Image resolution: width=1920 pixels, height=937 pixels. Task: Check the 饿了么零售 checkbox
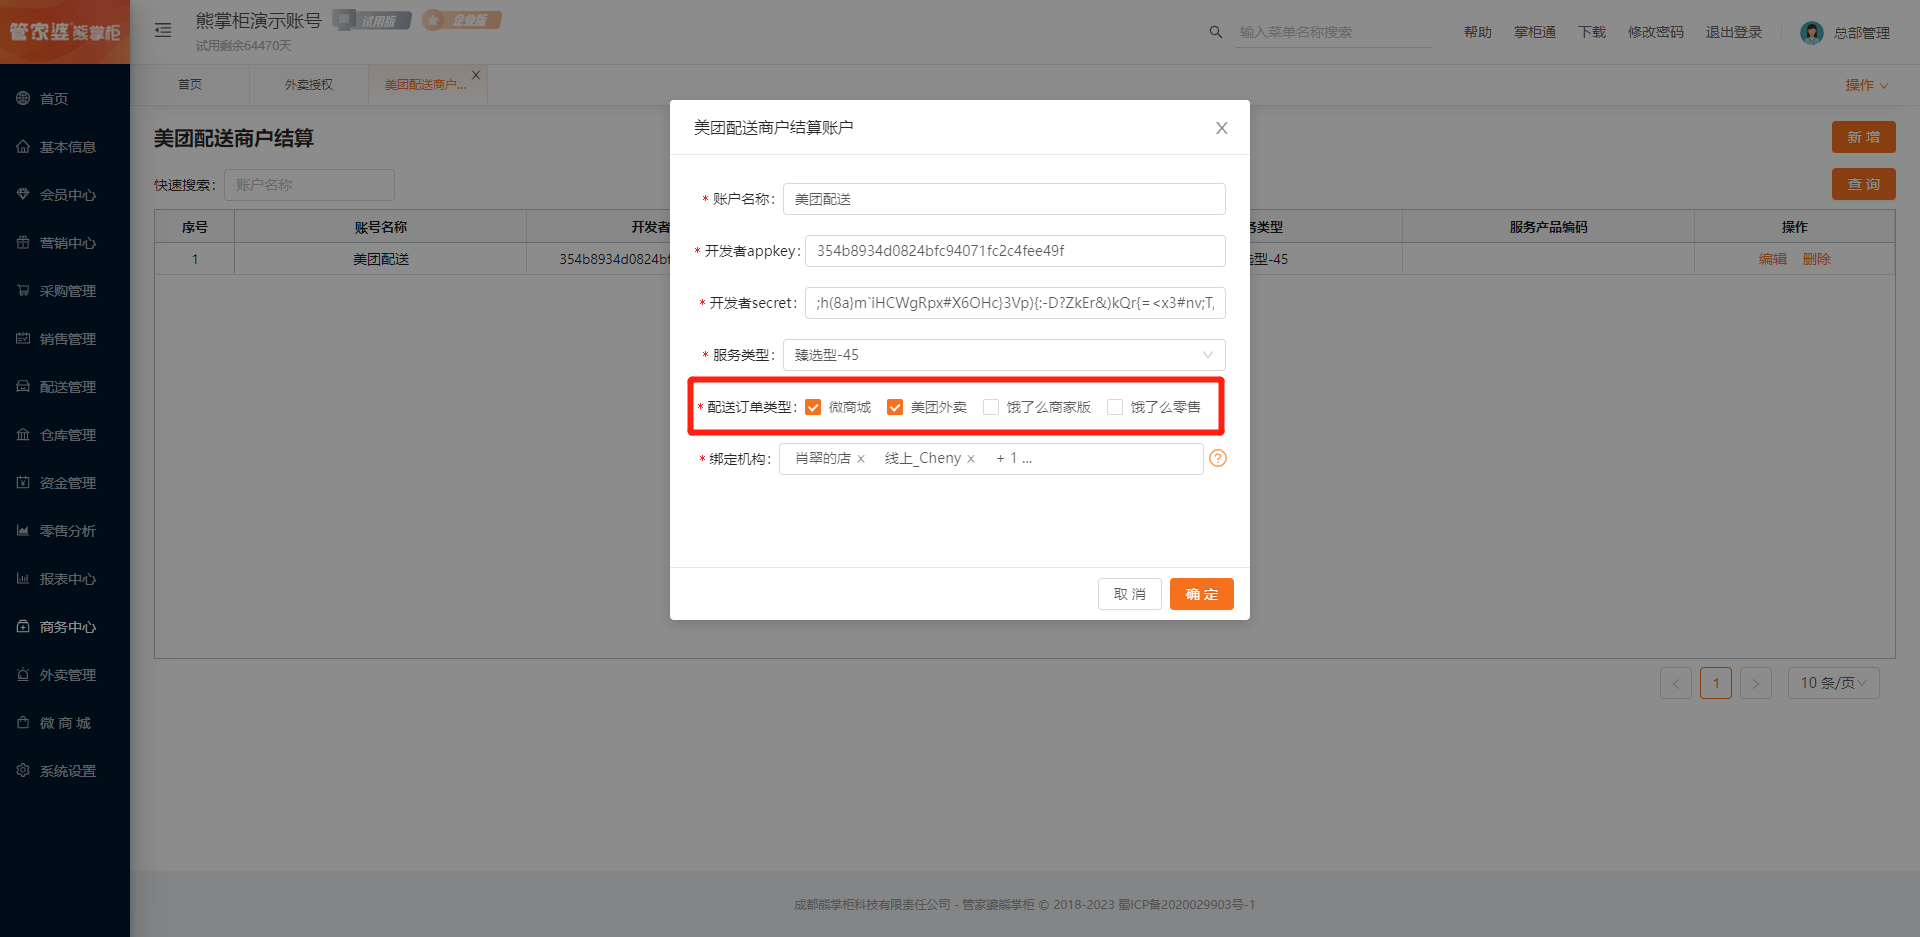pyautogui.click(x=1115, y=407)
